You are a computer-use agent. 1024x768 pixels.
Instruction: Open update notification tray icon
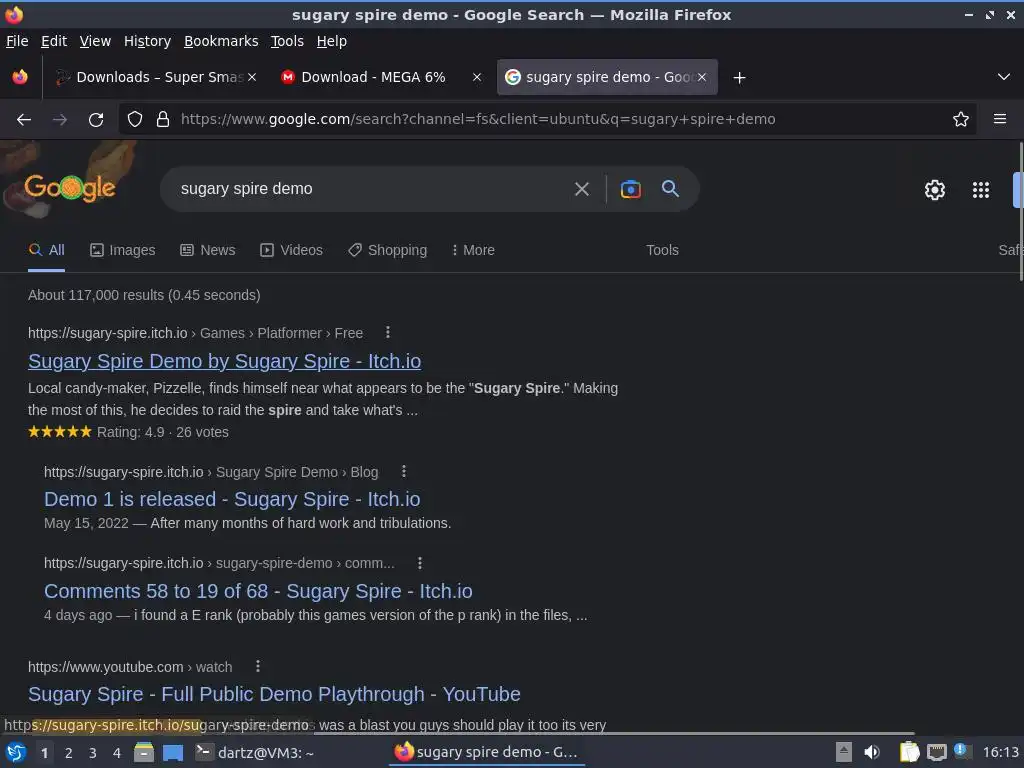[961, 750]
